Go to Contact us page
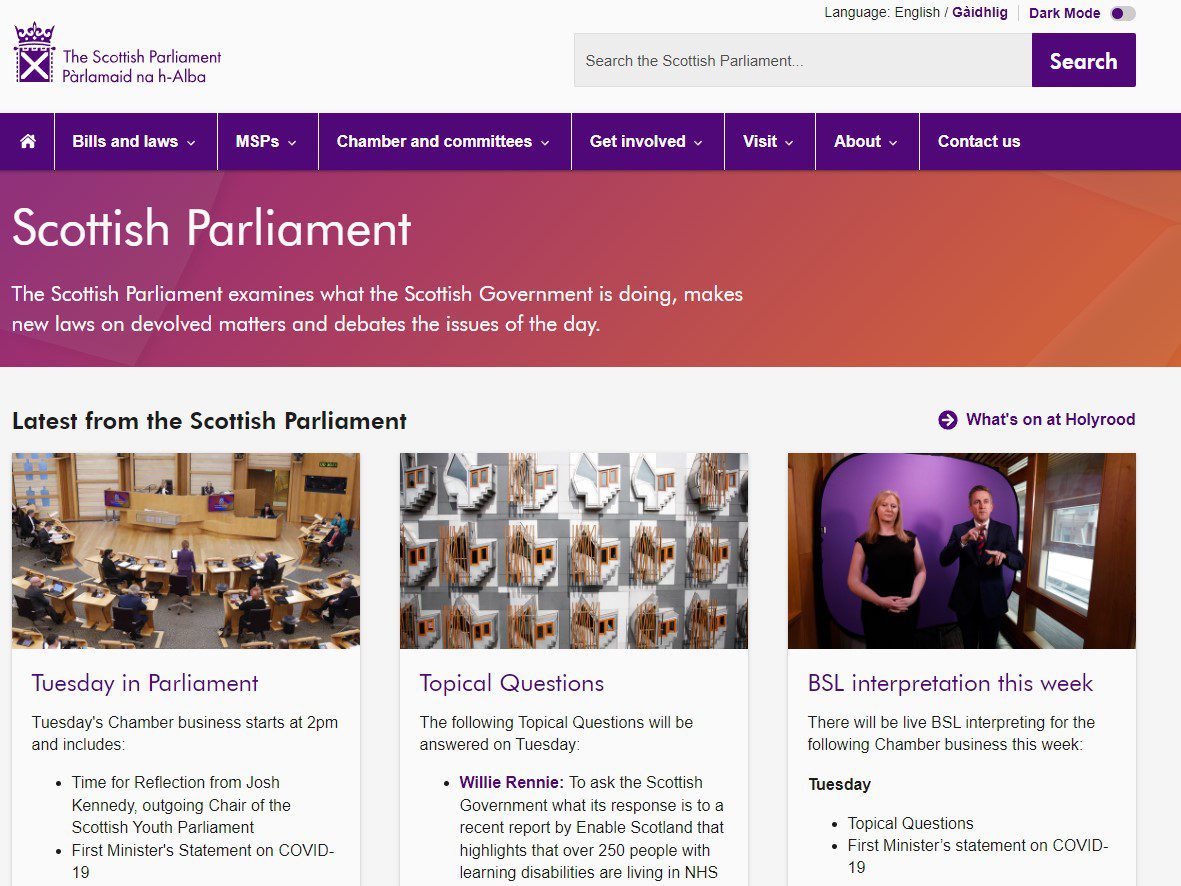The image size is (1181, 886). point(978,142)
